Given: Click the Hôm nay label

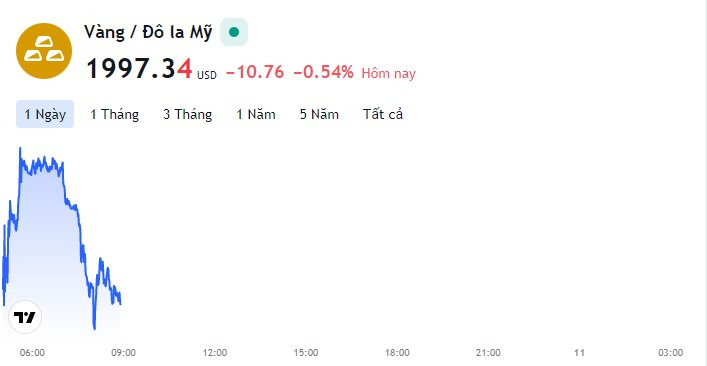Looking at the screenshot, I should point(388,73).
